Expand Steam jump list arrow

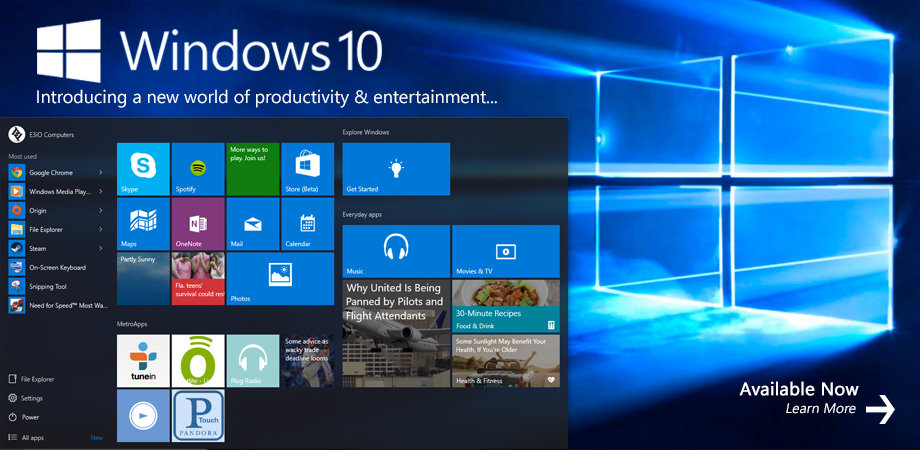[101, 248]
